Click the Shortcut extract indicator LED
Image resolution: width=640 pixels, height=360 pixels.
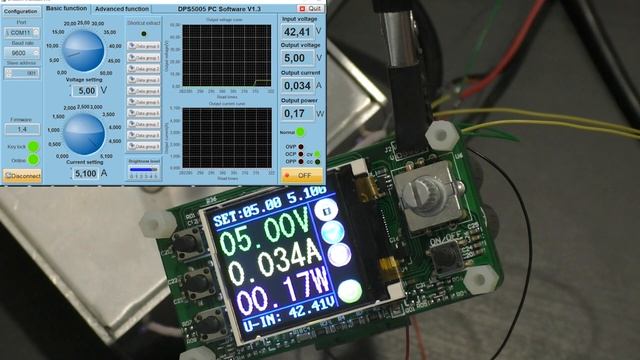[144, 34]
